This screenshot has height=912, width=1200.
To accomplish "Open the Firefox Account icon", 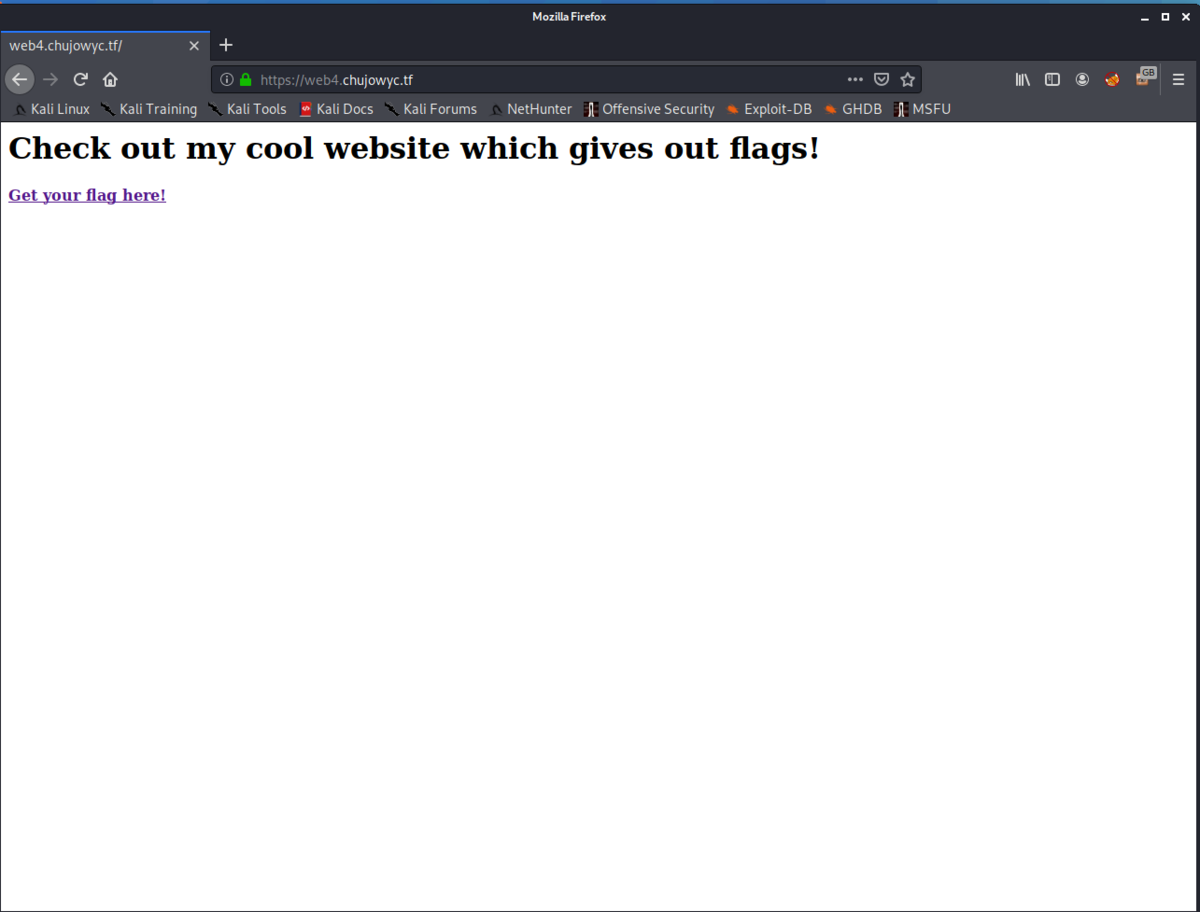I will (1082, 79).
